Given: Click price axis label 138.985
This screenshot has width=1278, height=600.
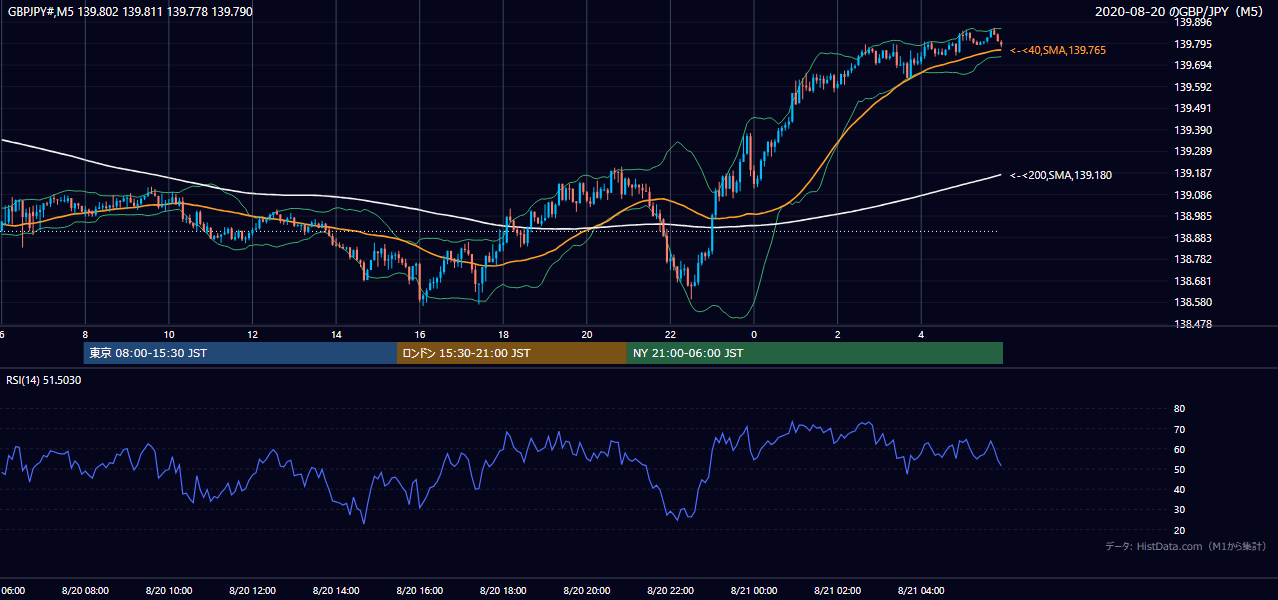Looking at the screenshot, I should pyautogui.click(x=1192, y=216).
